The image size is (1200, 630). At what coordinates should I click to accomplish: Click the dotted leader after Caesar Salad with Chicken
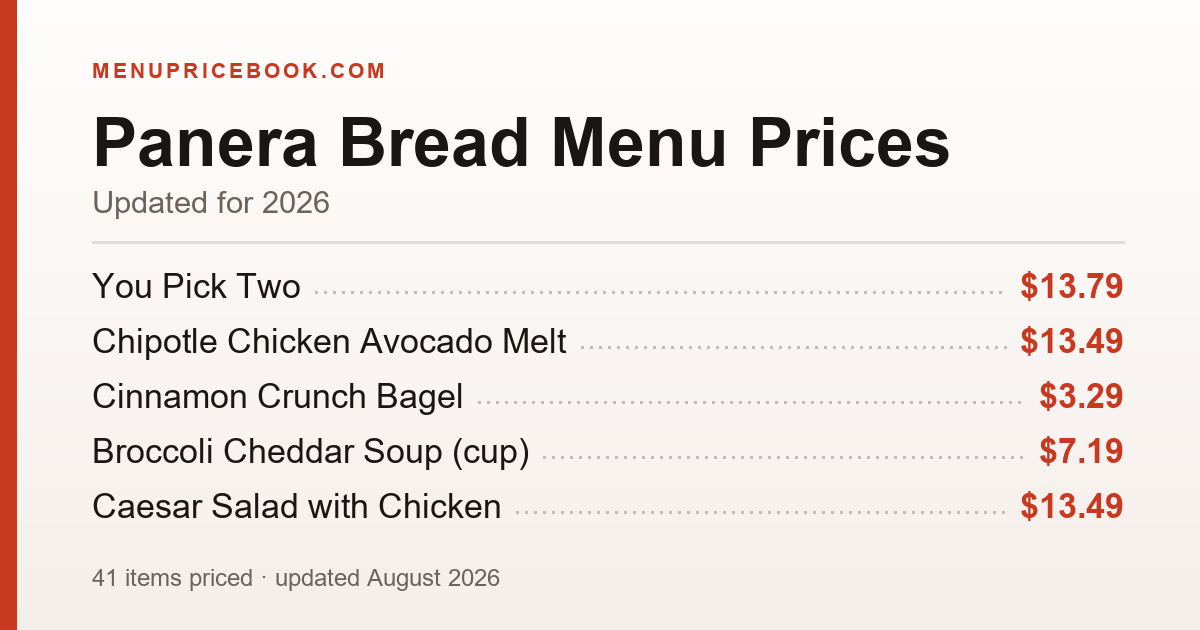[761, 514]
